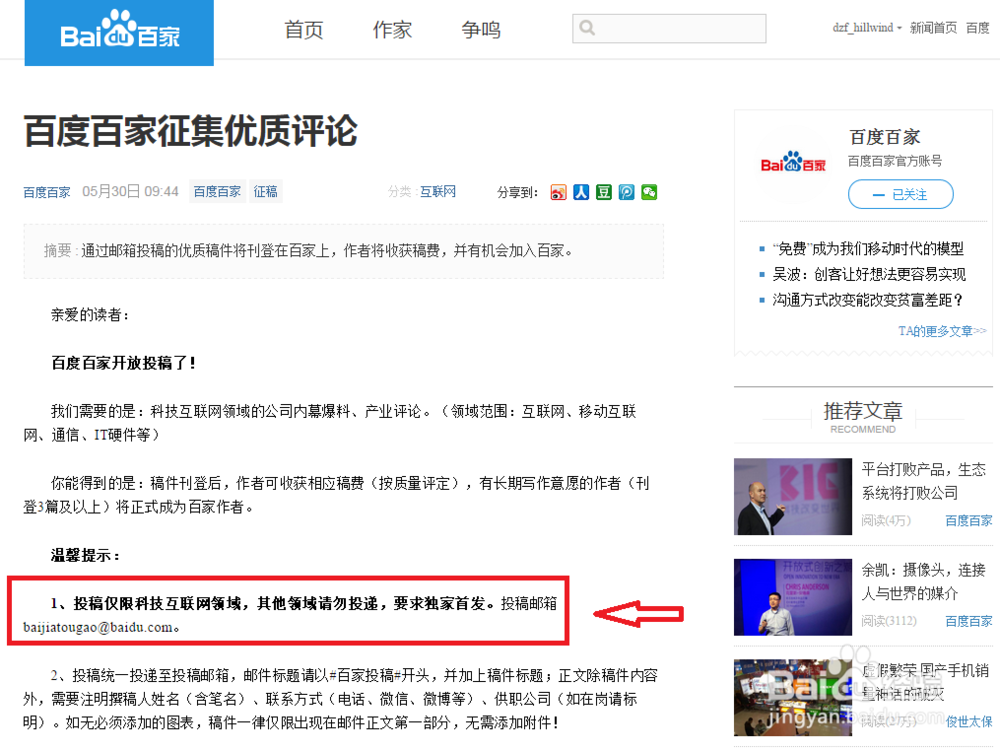The height and width of the screenshot is (751, 1000).
Task: Click the magnifier icon in search box
Action: coord(587,28)
